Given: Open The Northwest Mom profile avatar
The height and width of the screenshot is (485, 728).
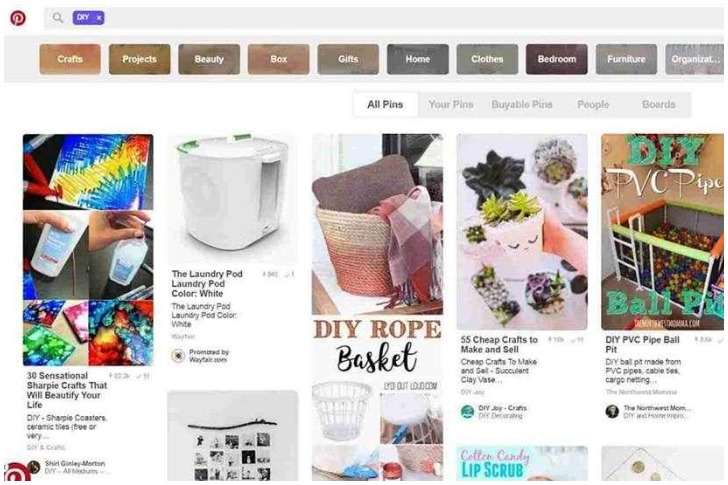Looking at the screenshot, I should 612,411.
